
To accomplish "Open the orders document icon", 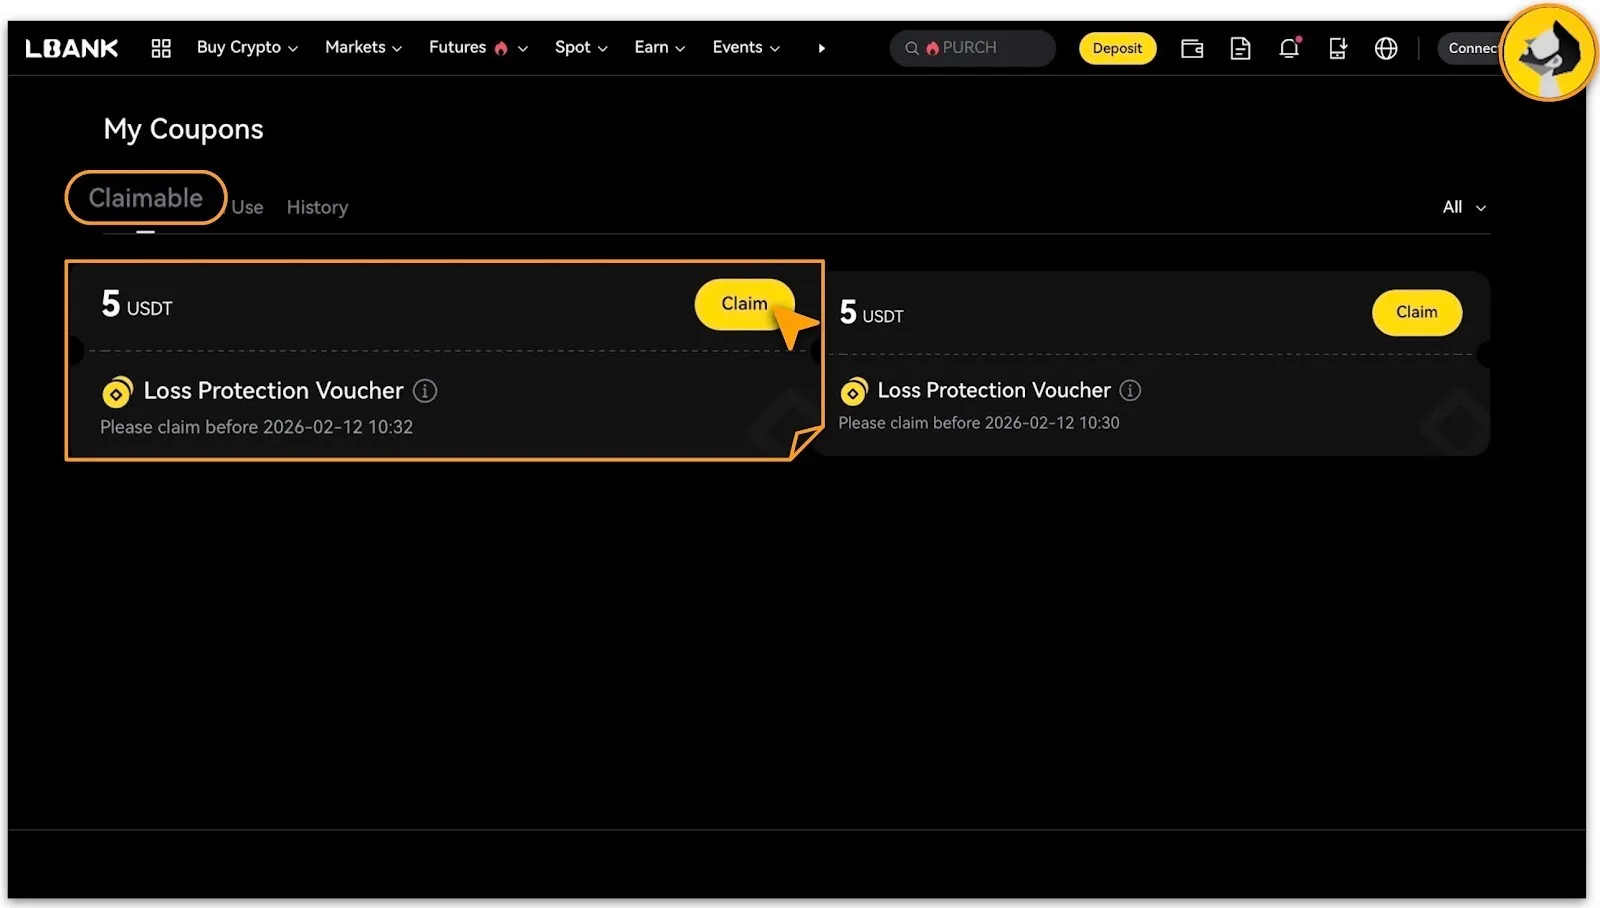I will [x=1240, y=48].
